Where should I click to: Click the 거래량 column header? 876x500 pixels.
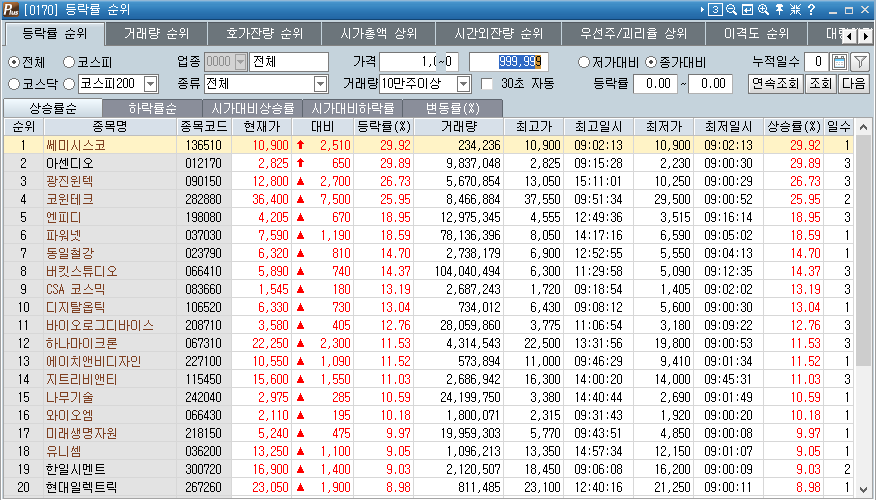[x=459, y=127]
